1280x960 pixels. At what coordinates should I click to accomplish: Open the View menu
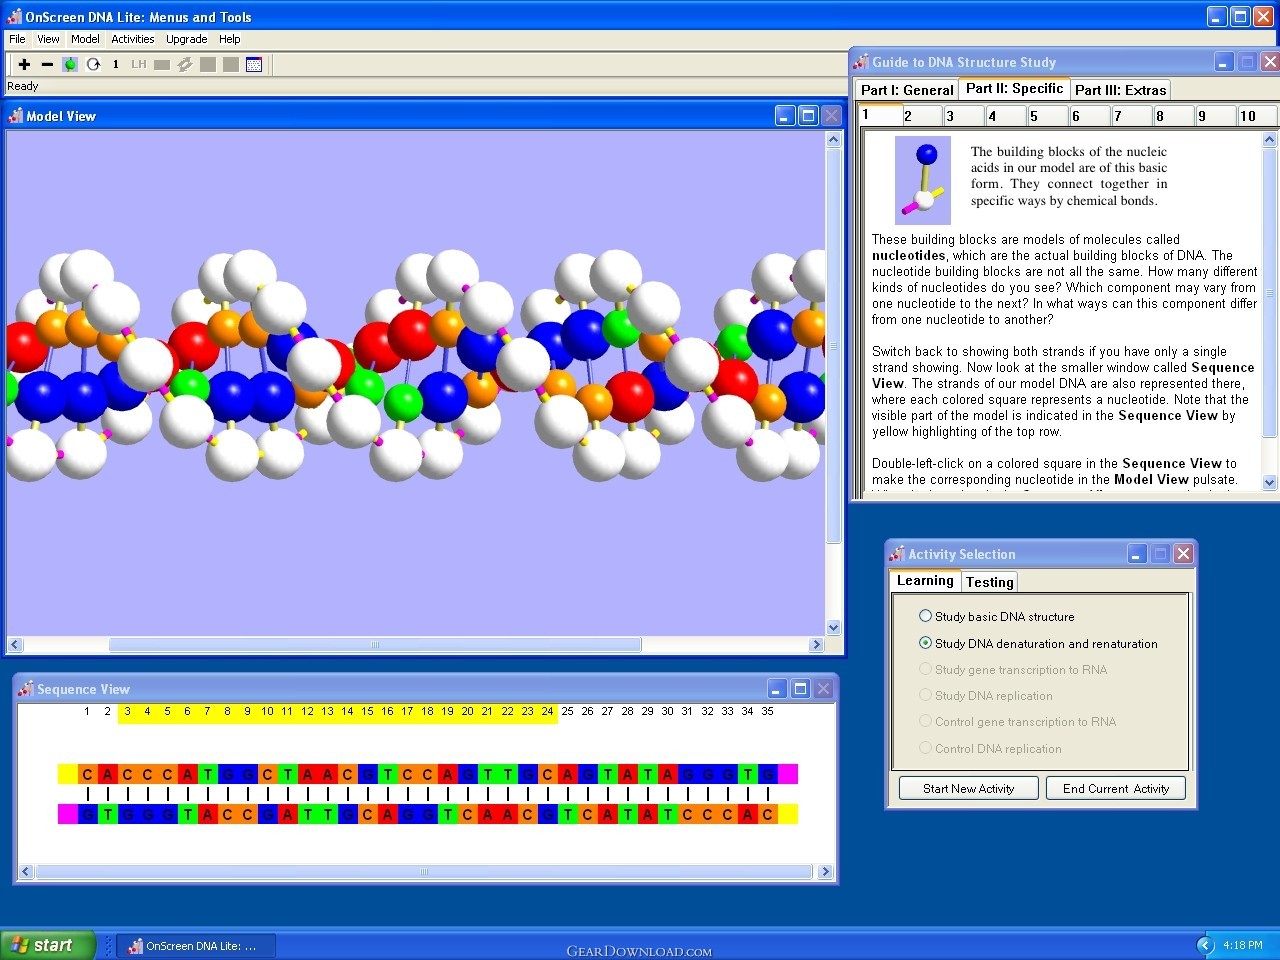(x=48, y=39)
